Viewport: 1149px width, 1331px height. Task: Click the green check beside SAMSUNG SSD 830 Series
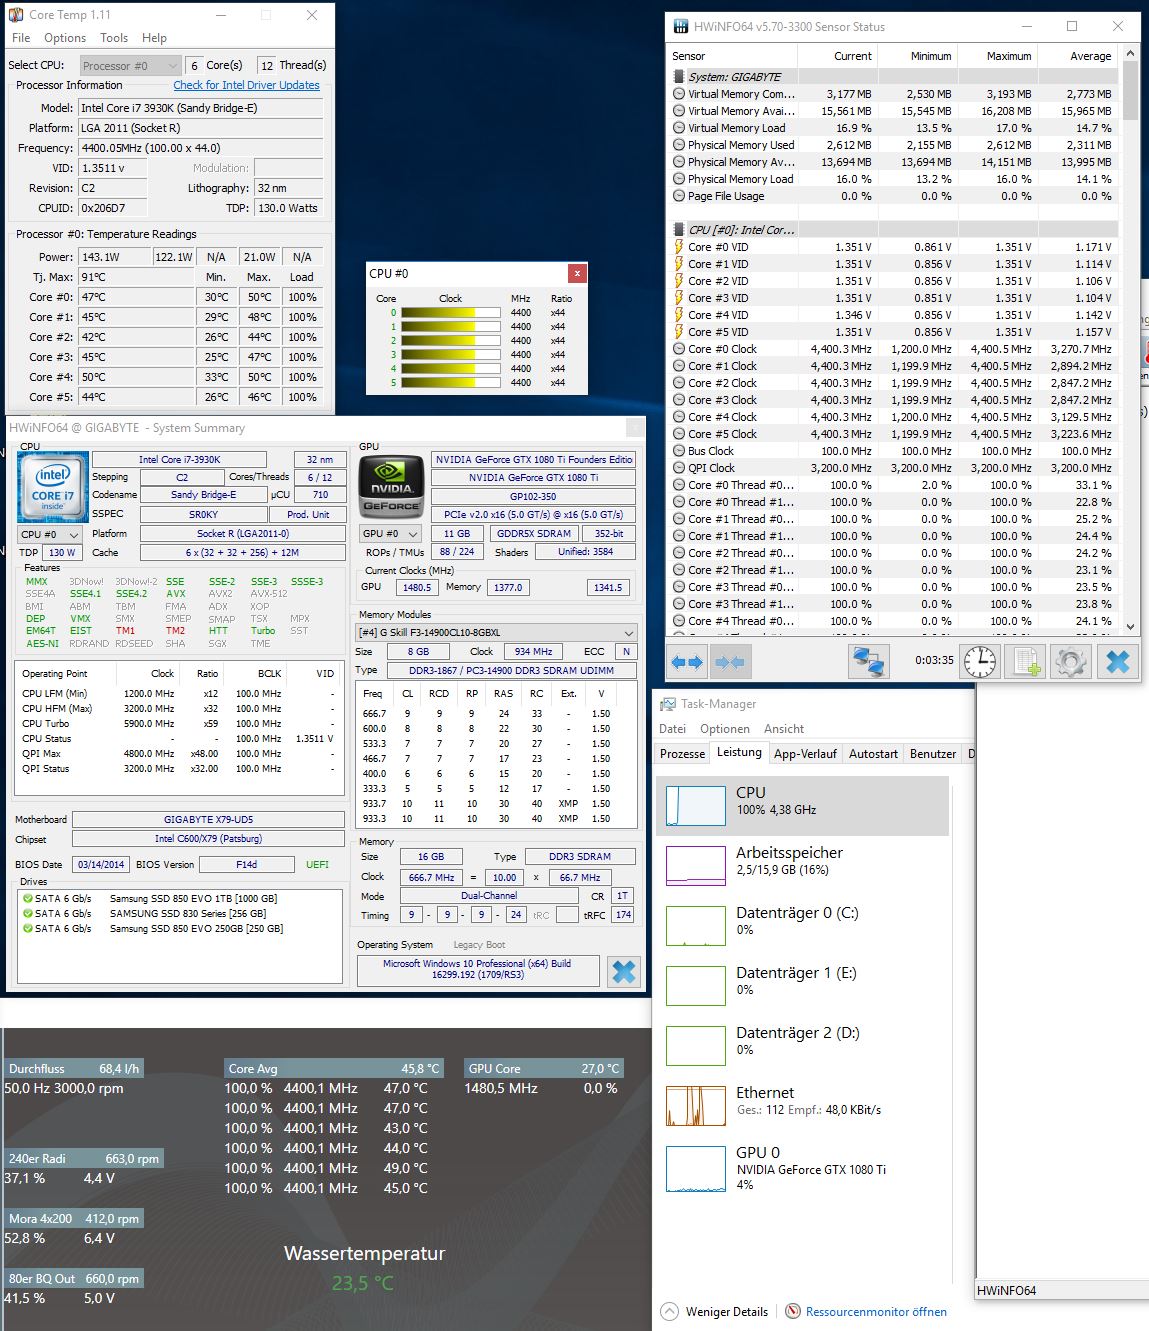tap(28, 913)
